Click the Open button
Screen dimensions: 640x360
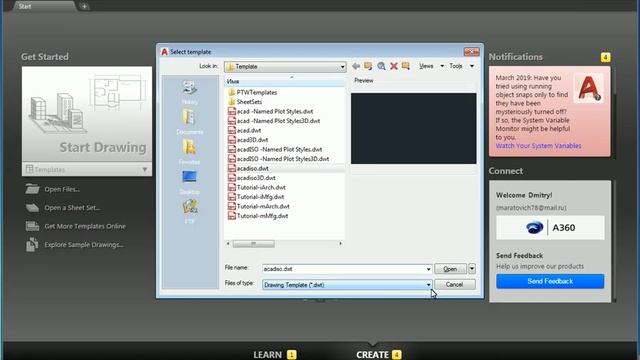pos(450,269)
